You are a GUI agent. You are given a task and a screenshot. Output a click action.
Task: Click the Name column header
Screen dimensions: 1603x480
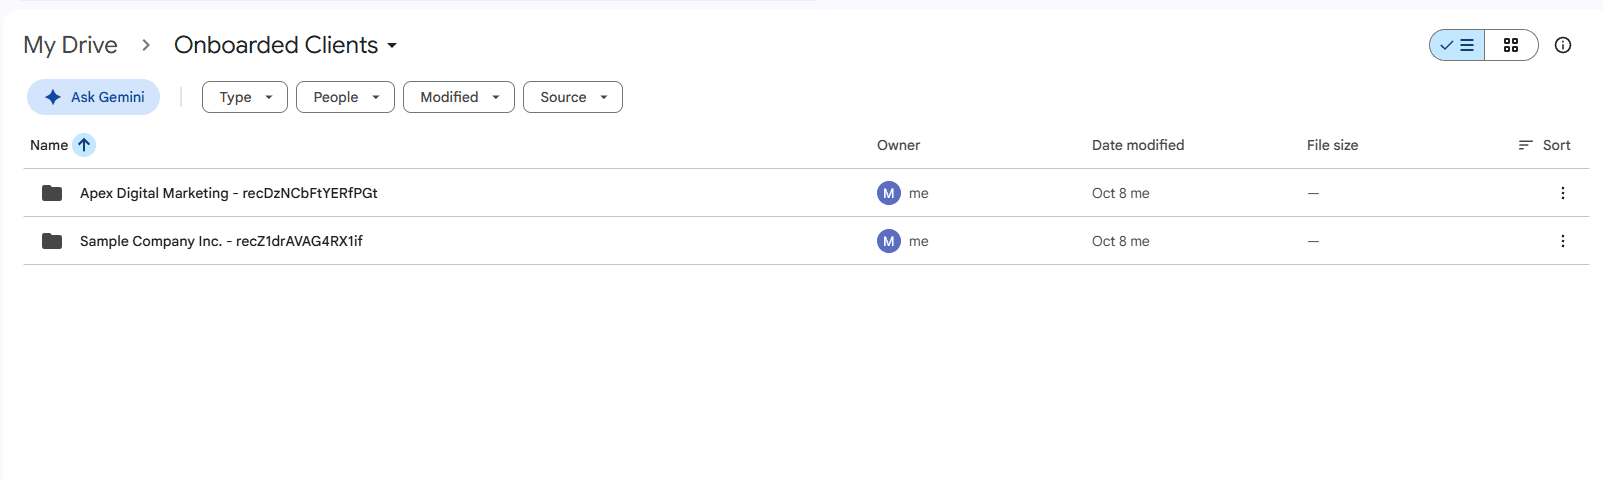(49, 145)
